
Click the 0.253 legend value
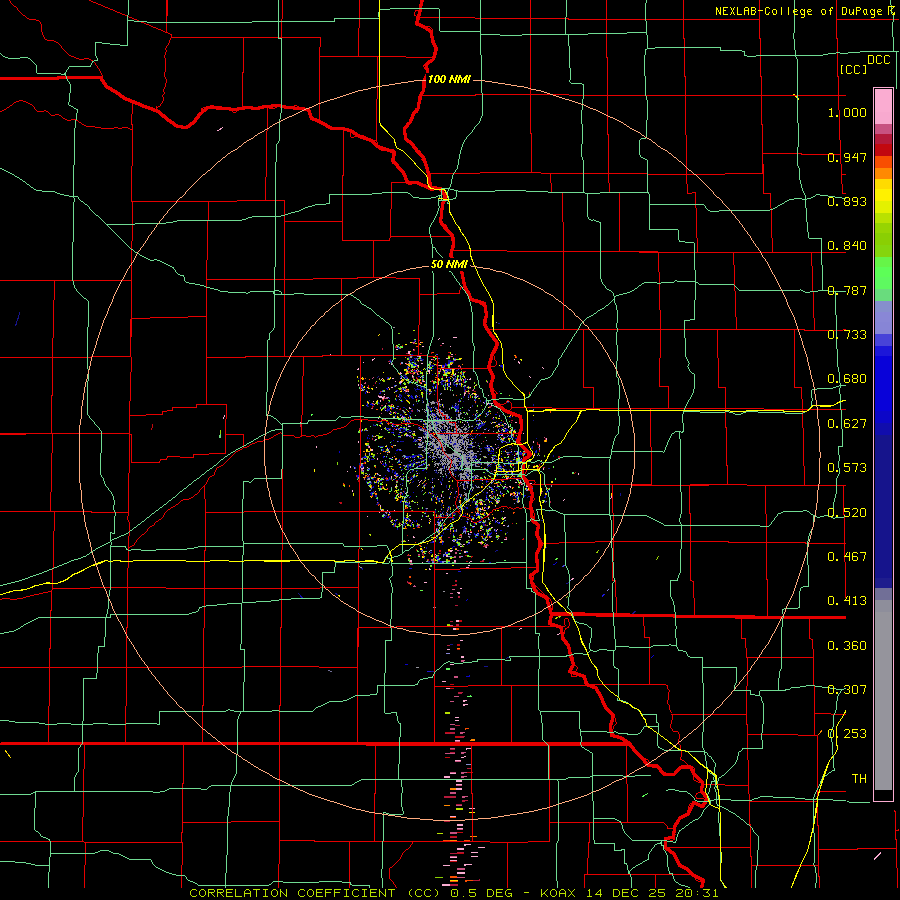847,734
